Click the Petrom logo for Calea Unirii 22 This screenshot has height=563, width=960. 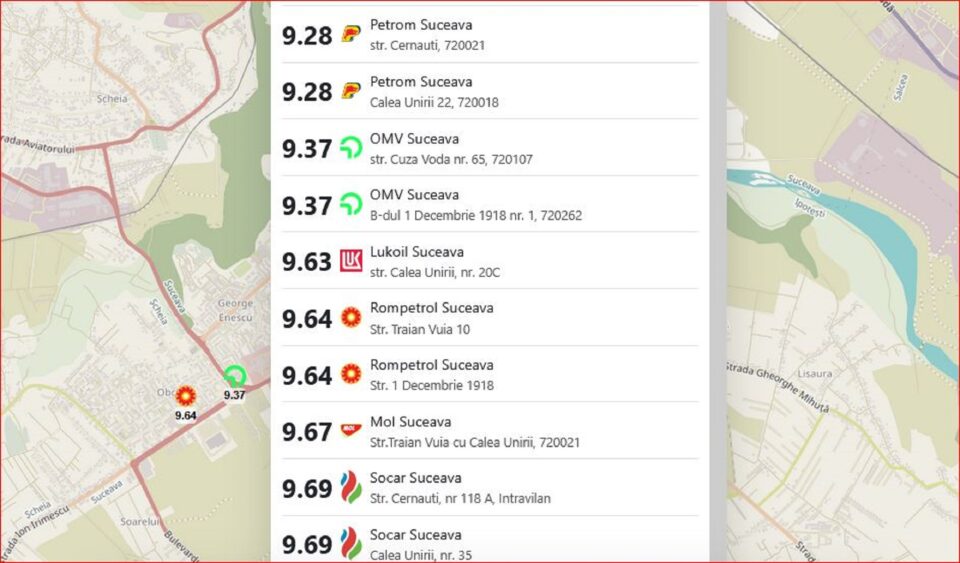pos(350,91)
